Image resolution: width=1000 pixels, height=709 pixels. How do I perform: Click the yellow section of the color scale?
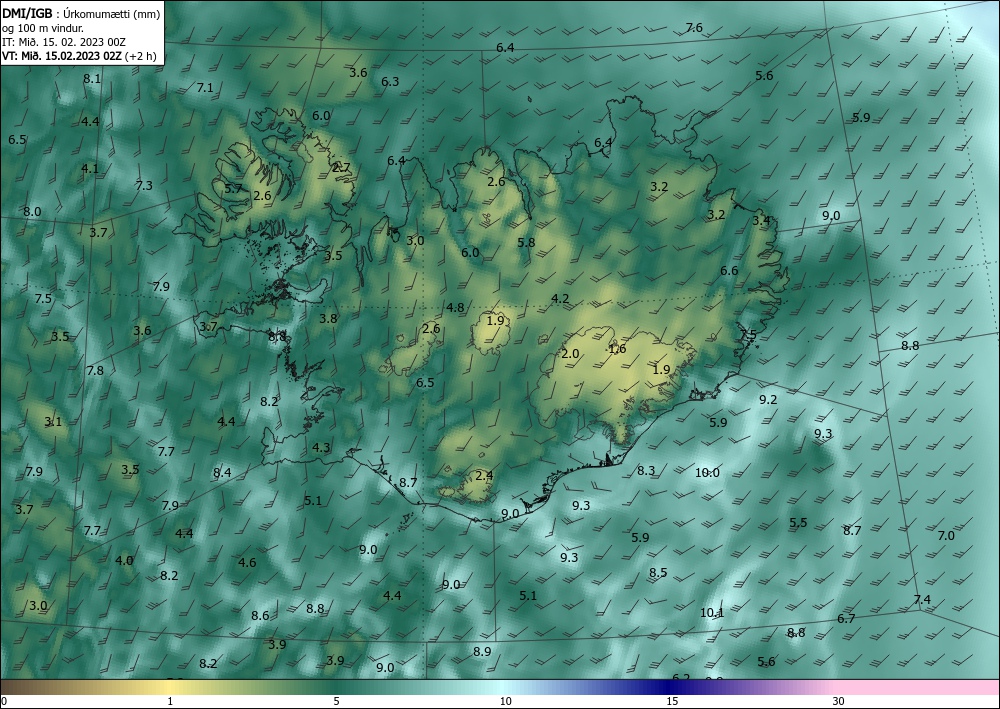tap(170, 687)
